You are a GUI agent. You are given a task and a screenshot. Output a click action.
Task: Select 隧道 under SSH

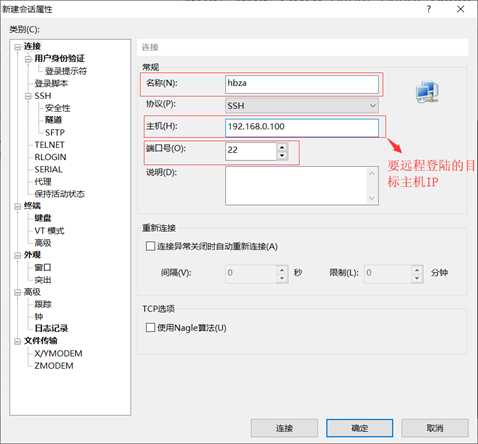(x=53, y=120)
